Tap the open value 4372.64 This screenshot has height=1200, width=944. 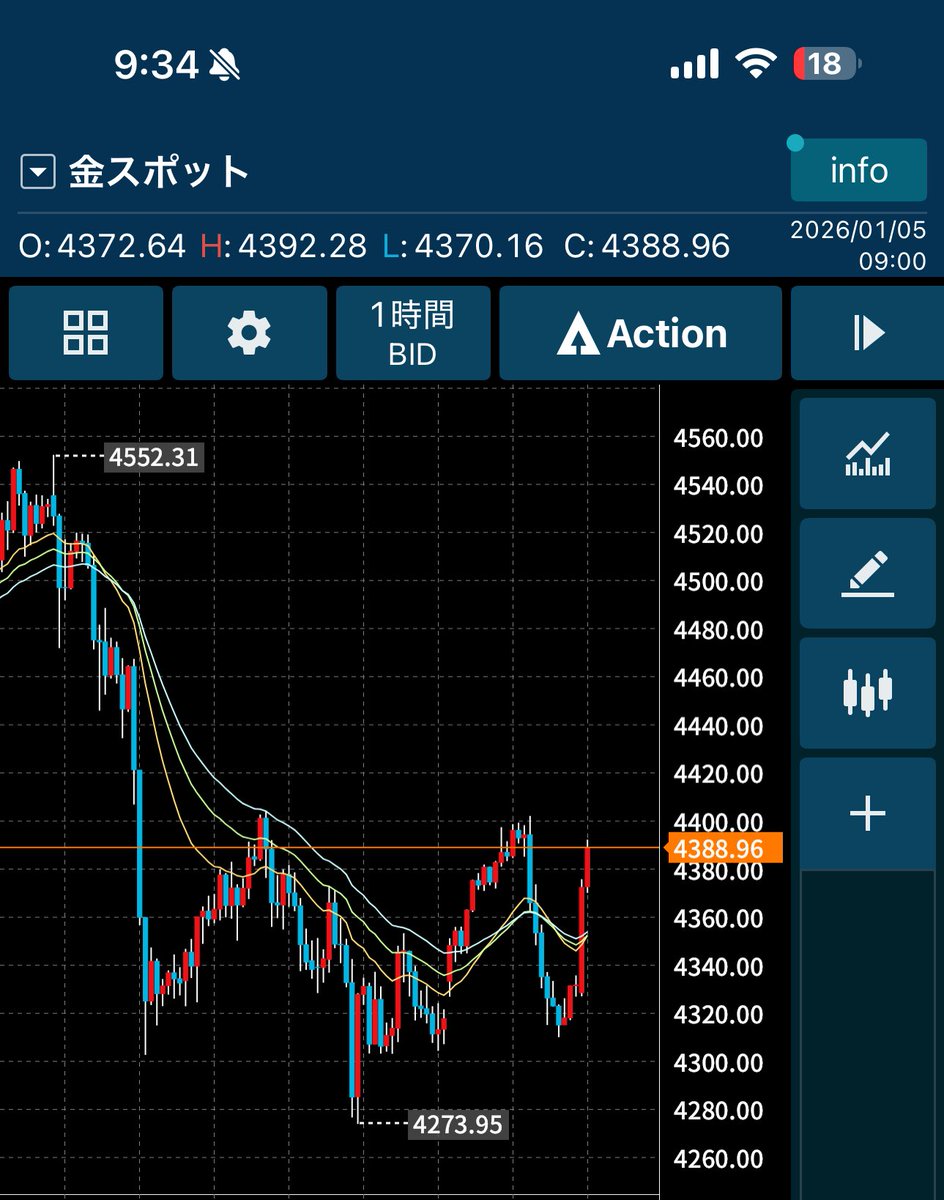click(x=122, y=246)
